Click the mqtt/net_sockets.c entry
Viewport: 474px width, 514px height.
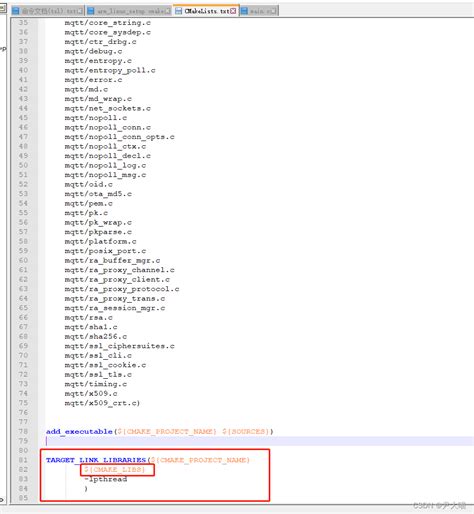tap(107, 108)
